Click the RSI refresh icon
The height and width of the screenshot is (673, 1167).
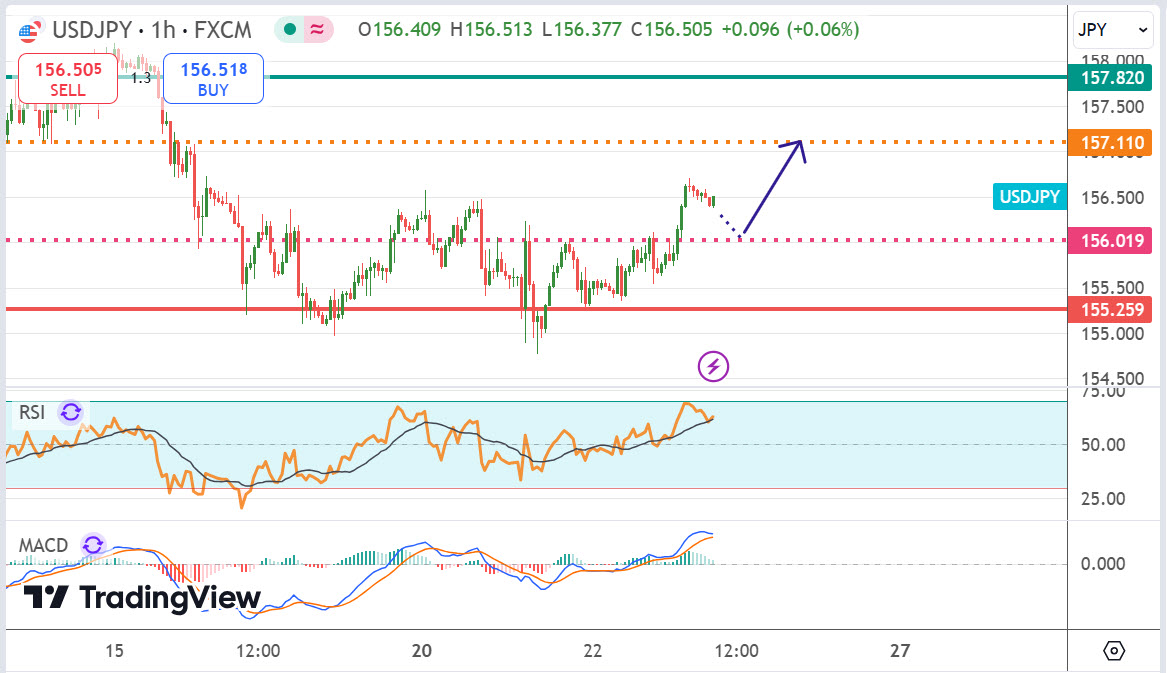[70, 412]
